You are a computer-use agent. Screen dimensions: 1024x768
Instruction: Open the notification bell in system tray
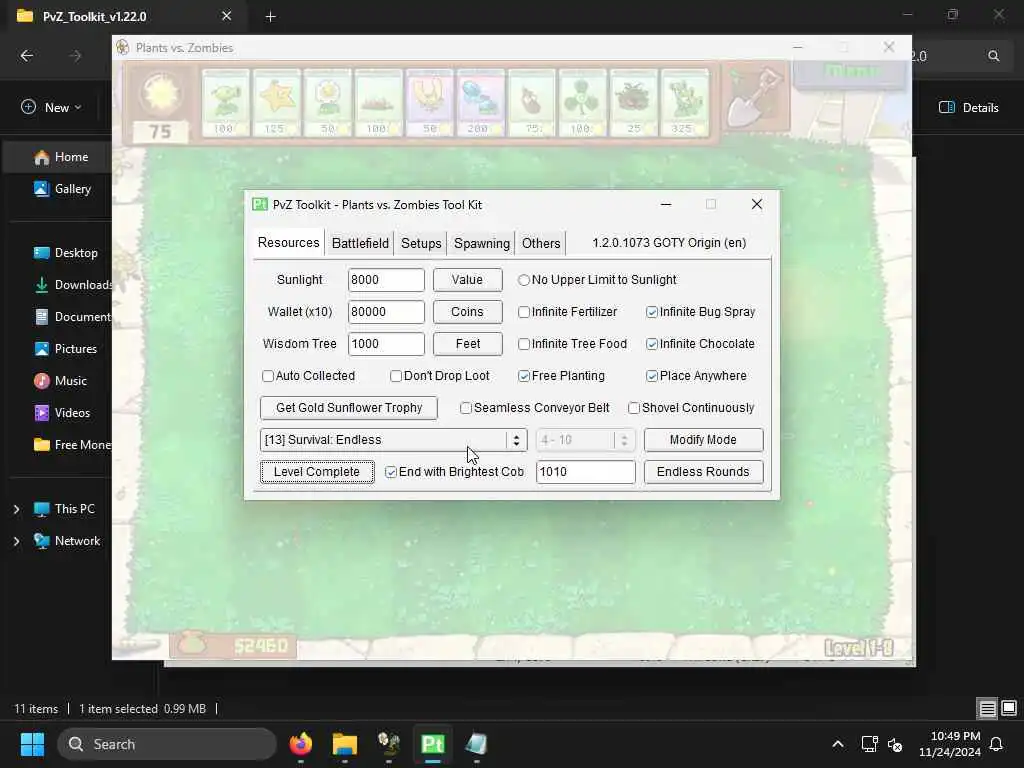tap(996, 744)
